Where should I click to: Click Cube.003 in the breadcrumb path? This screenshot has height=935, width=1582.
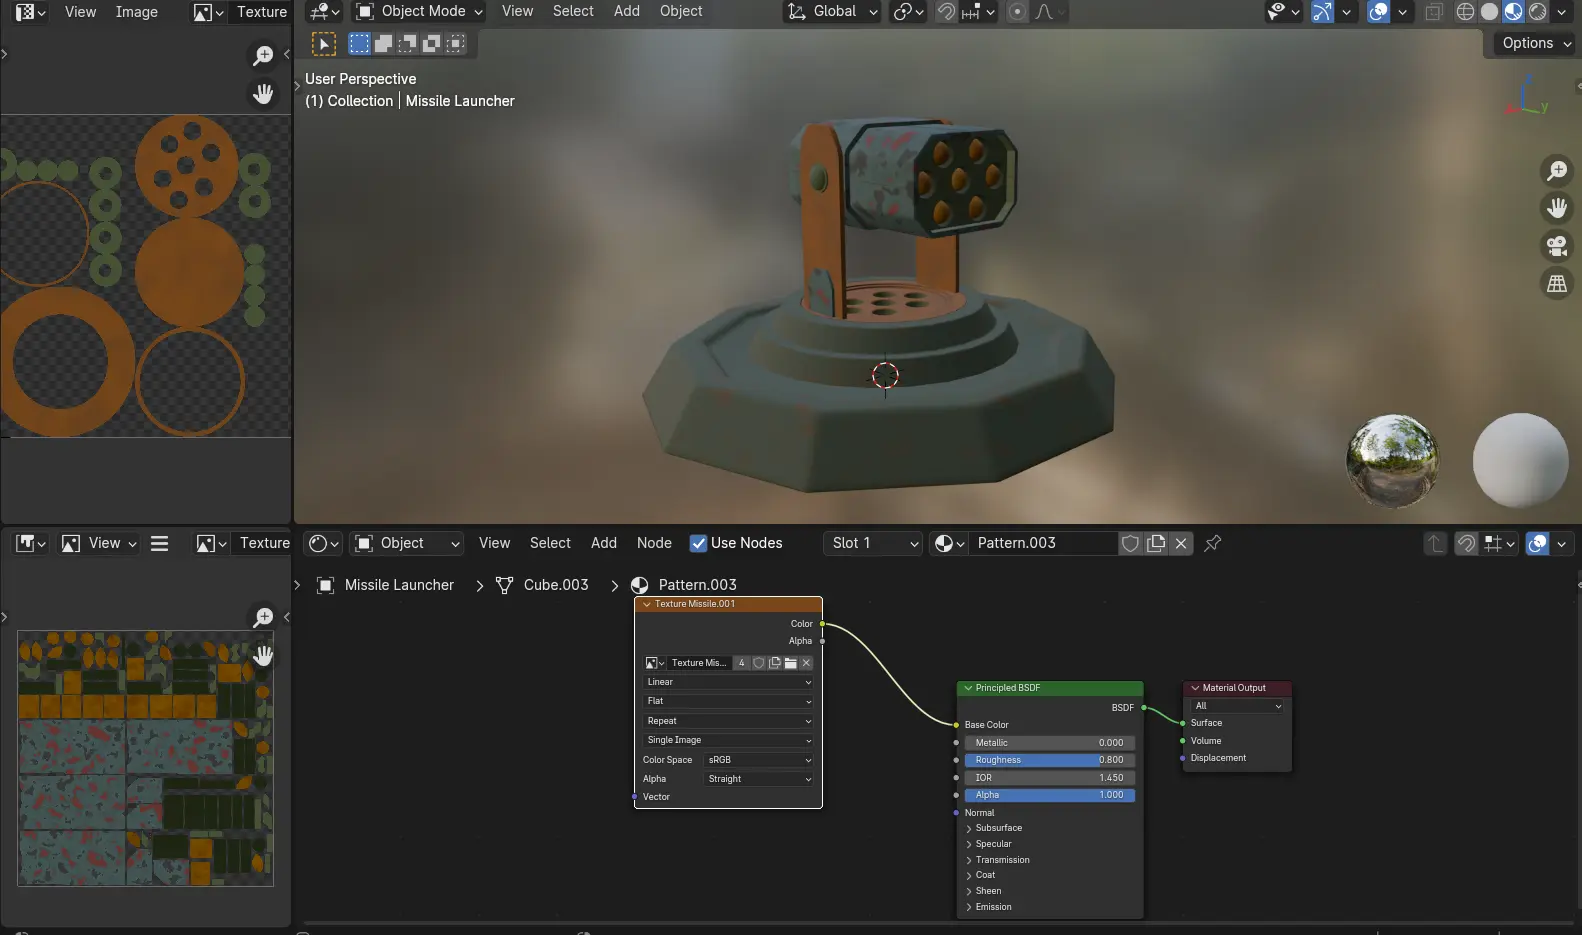(555, 585)
